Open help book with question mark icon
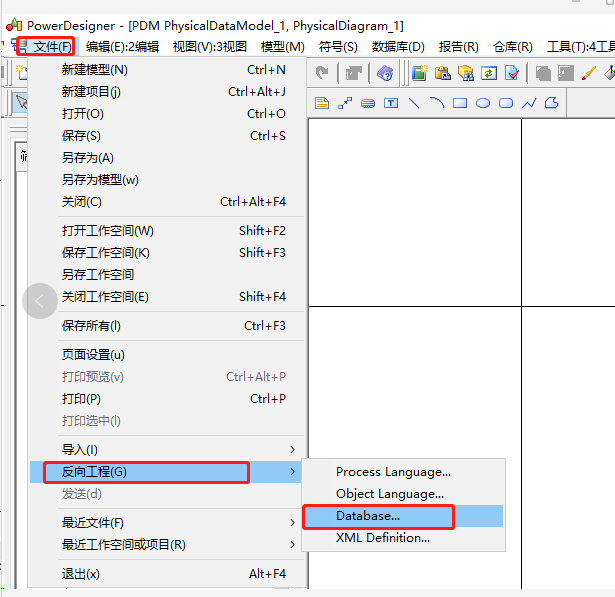 pos(385,73)
